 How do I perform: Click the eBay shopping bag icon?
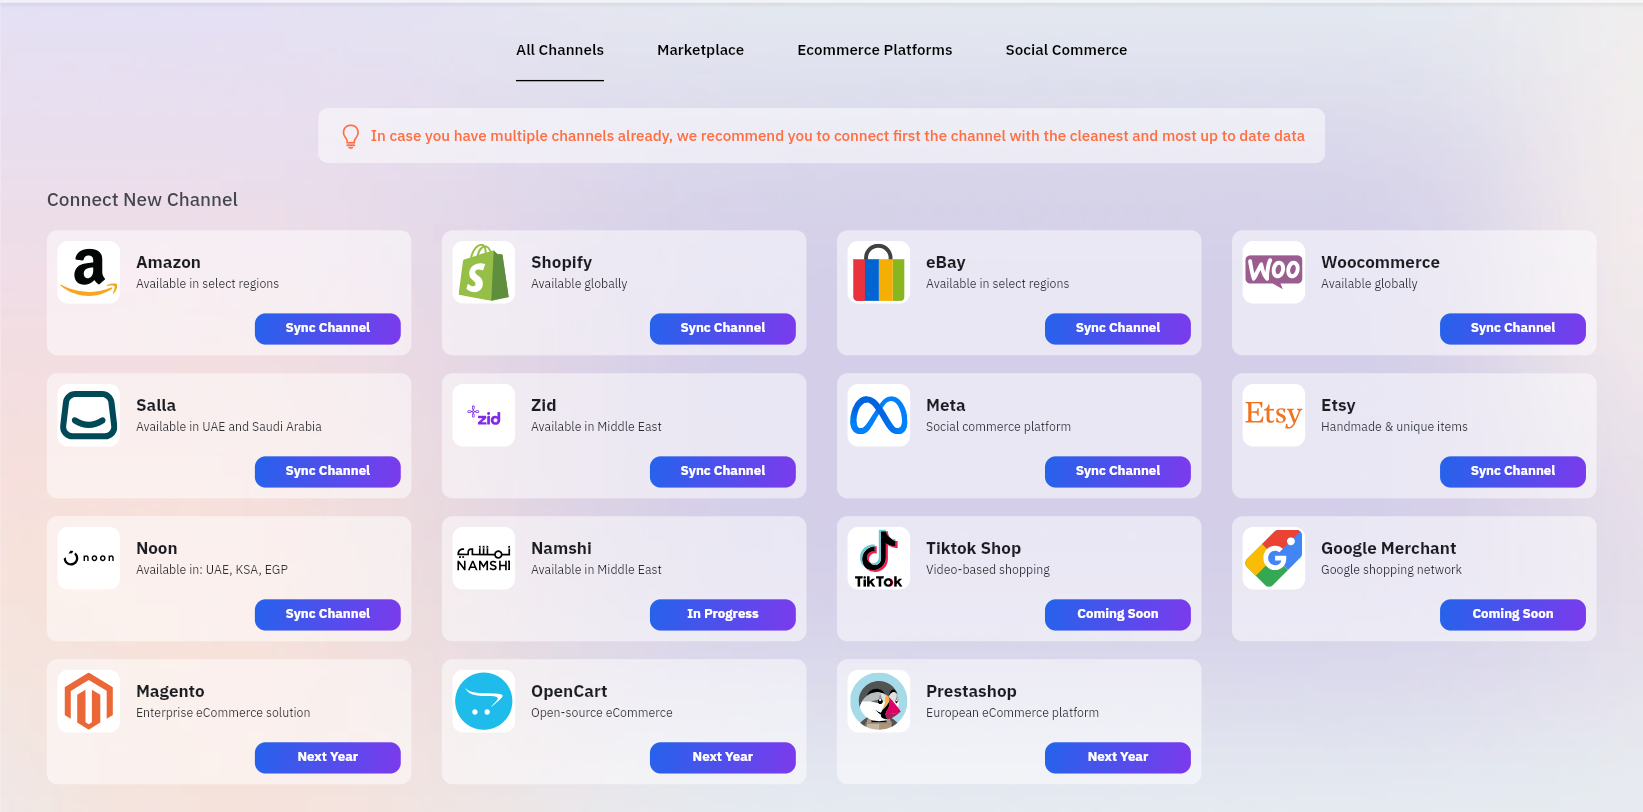[878, 272]
